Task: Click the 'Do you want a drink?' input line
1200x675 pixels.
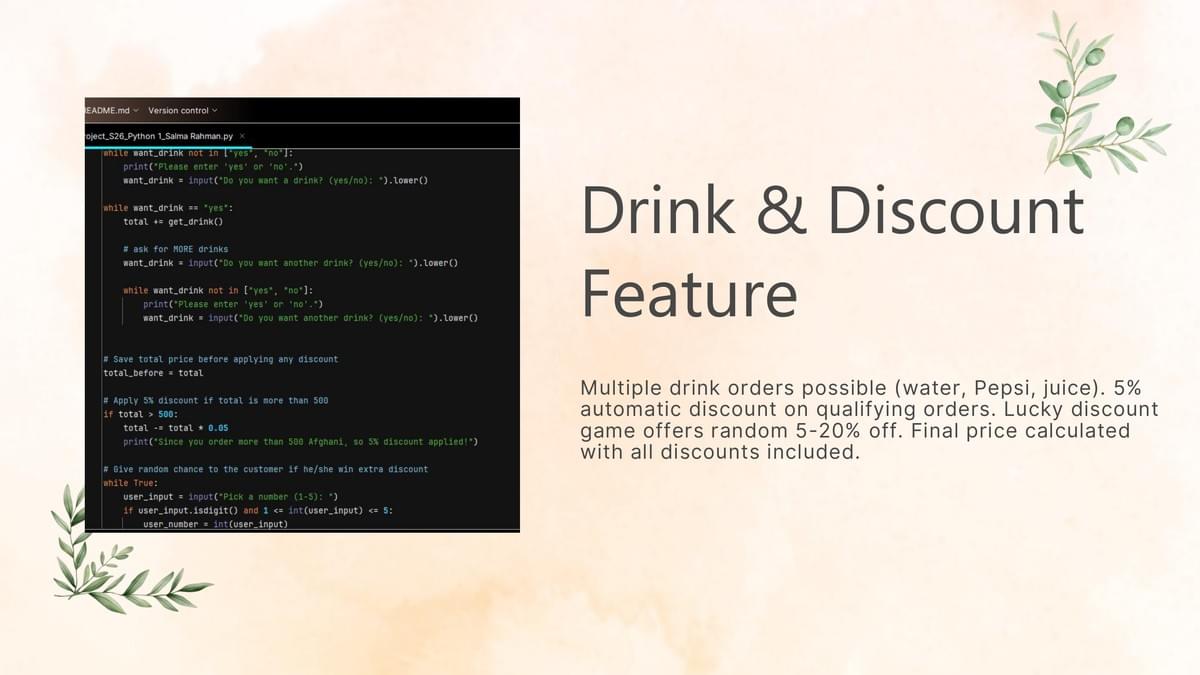Action: click(275, 180)
